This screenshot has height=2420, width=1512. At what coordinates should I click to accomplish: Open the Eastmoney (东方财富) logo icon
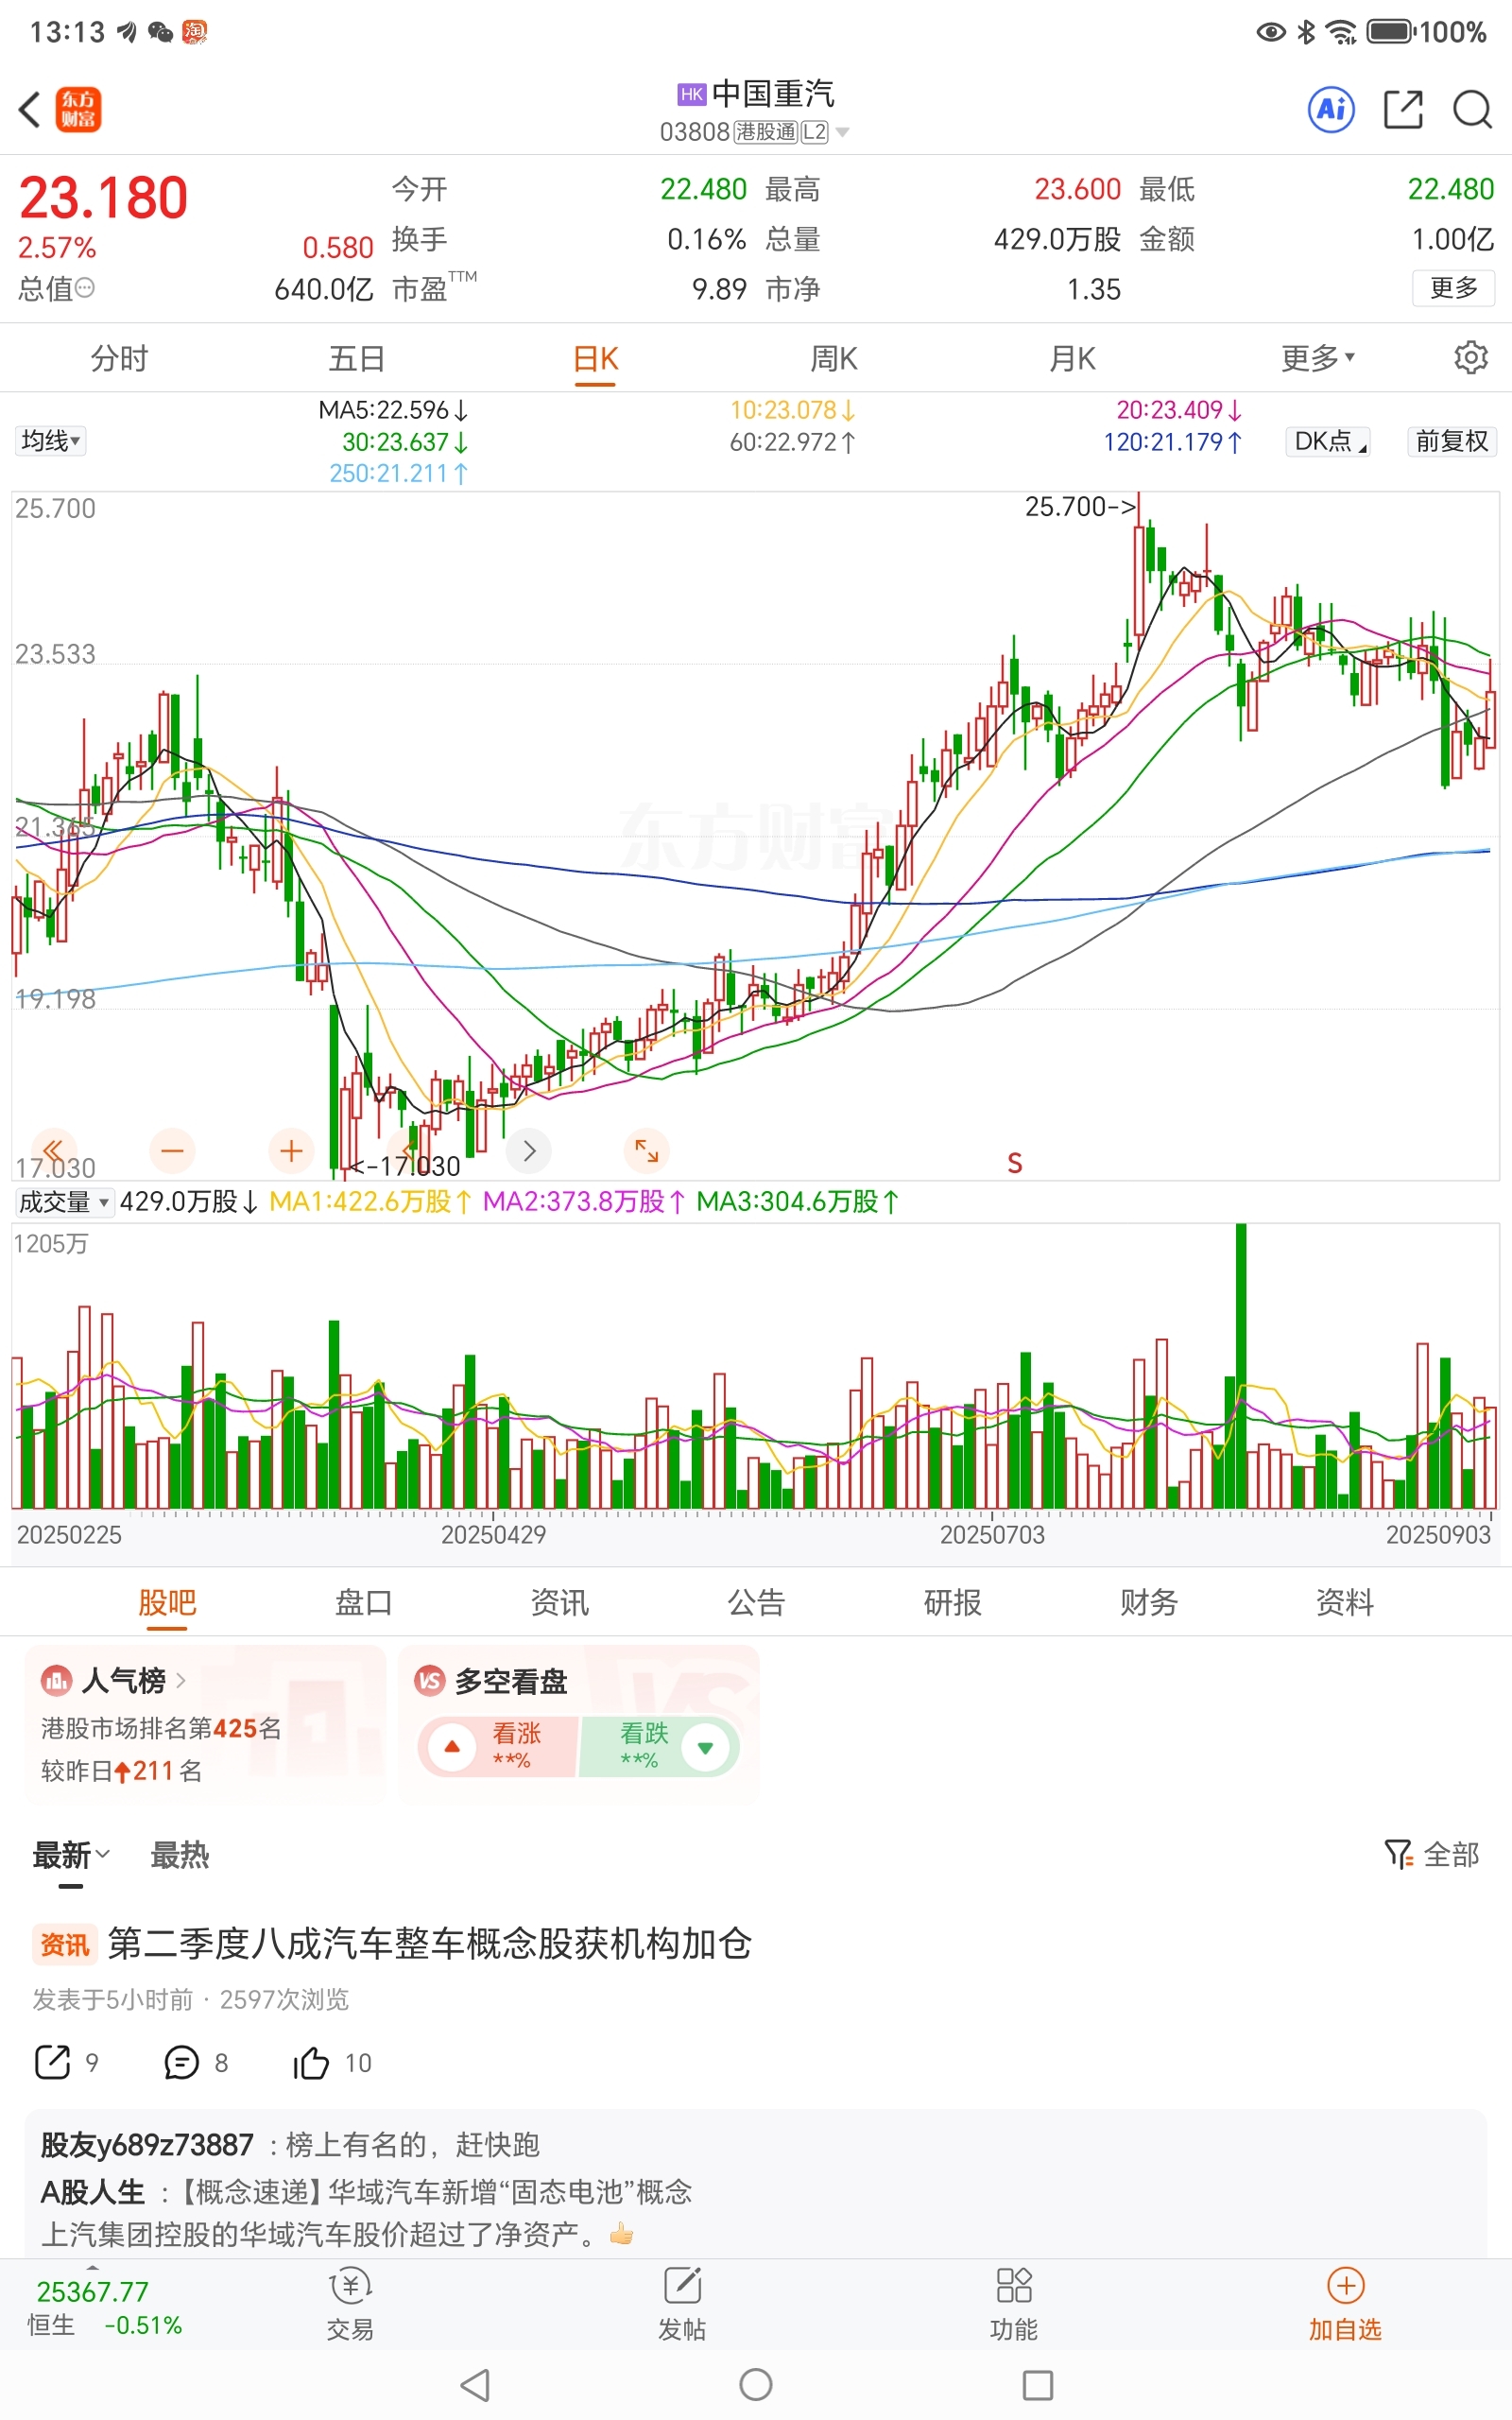click(78, 109)
